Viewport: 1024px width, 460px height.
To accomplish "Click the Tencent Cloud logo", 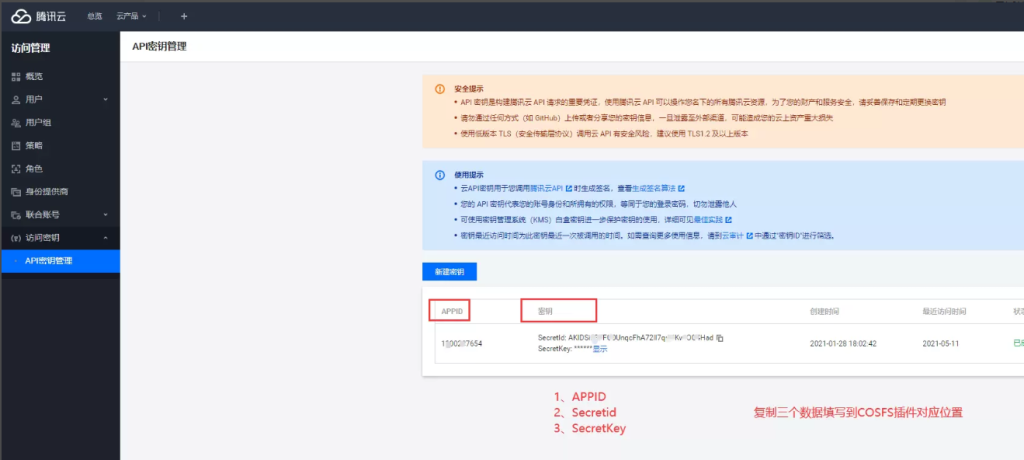I will (x=39, y=16).
